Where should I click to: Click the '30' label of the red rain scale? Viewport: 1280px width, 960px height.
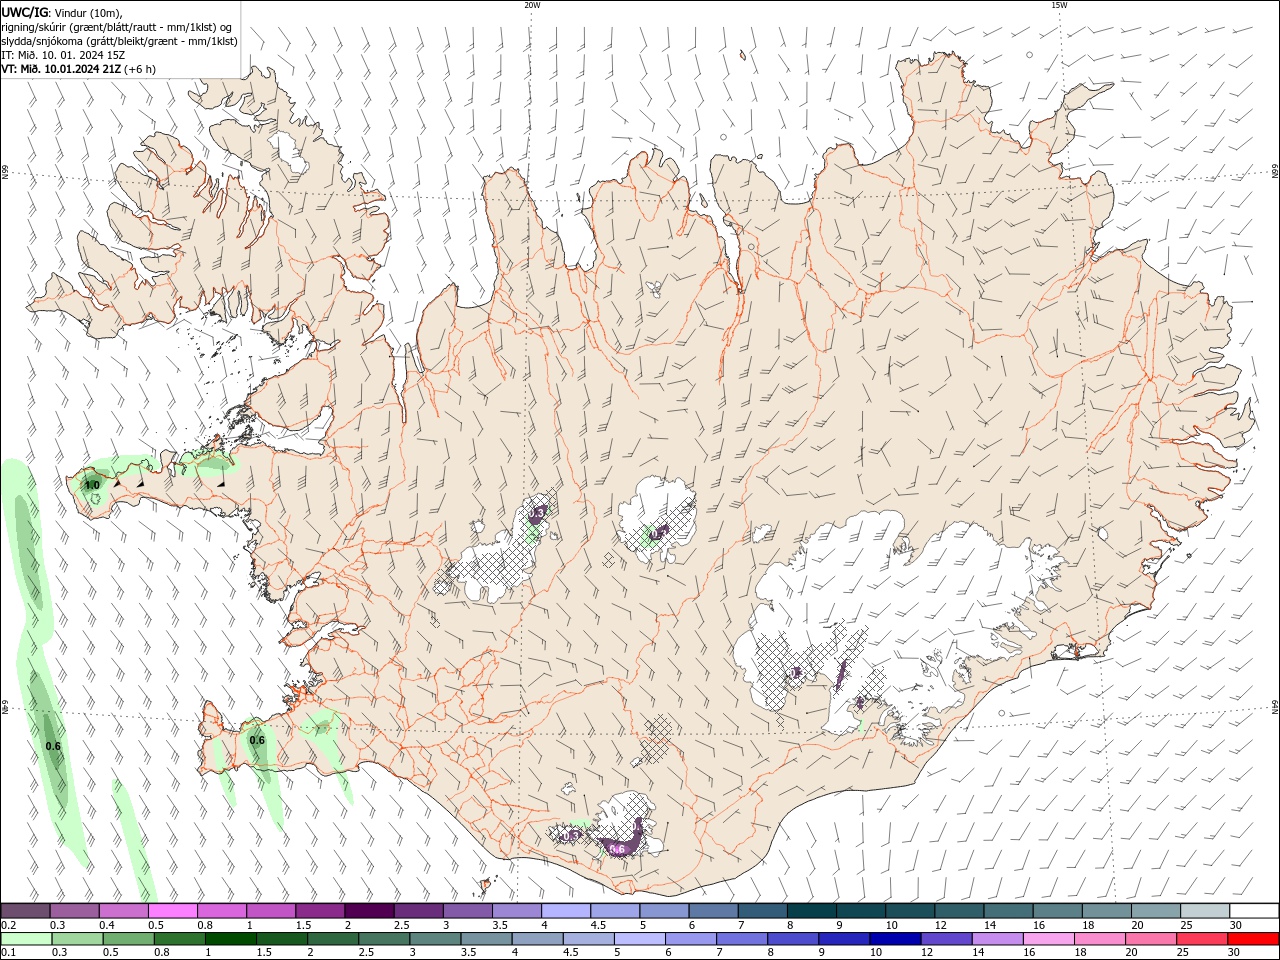(x=1235, y=953)
